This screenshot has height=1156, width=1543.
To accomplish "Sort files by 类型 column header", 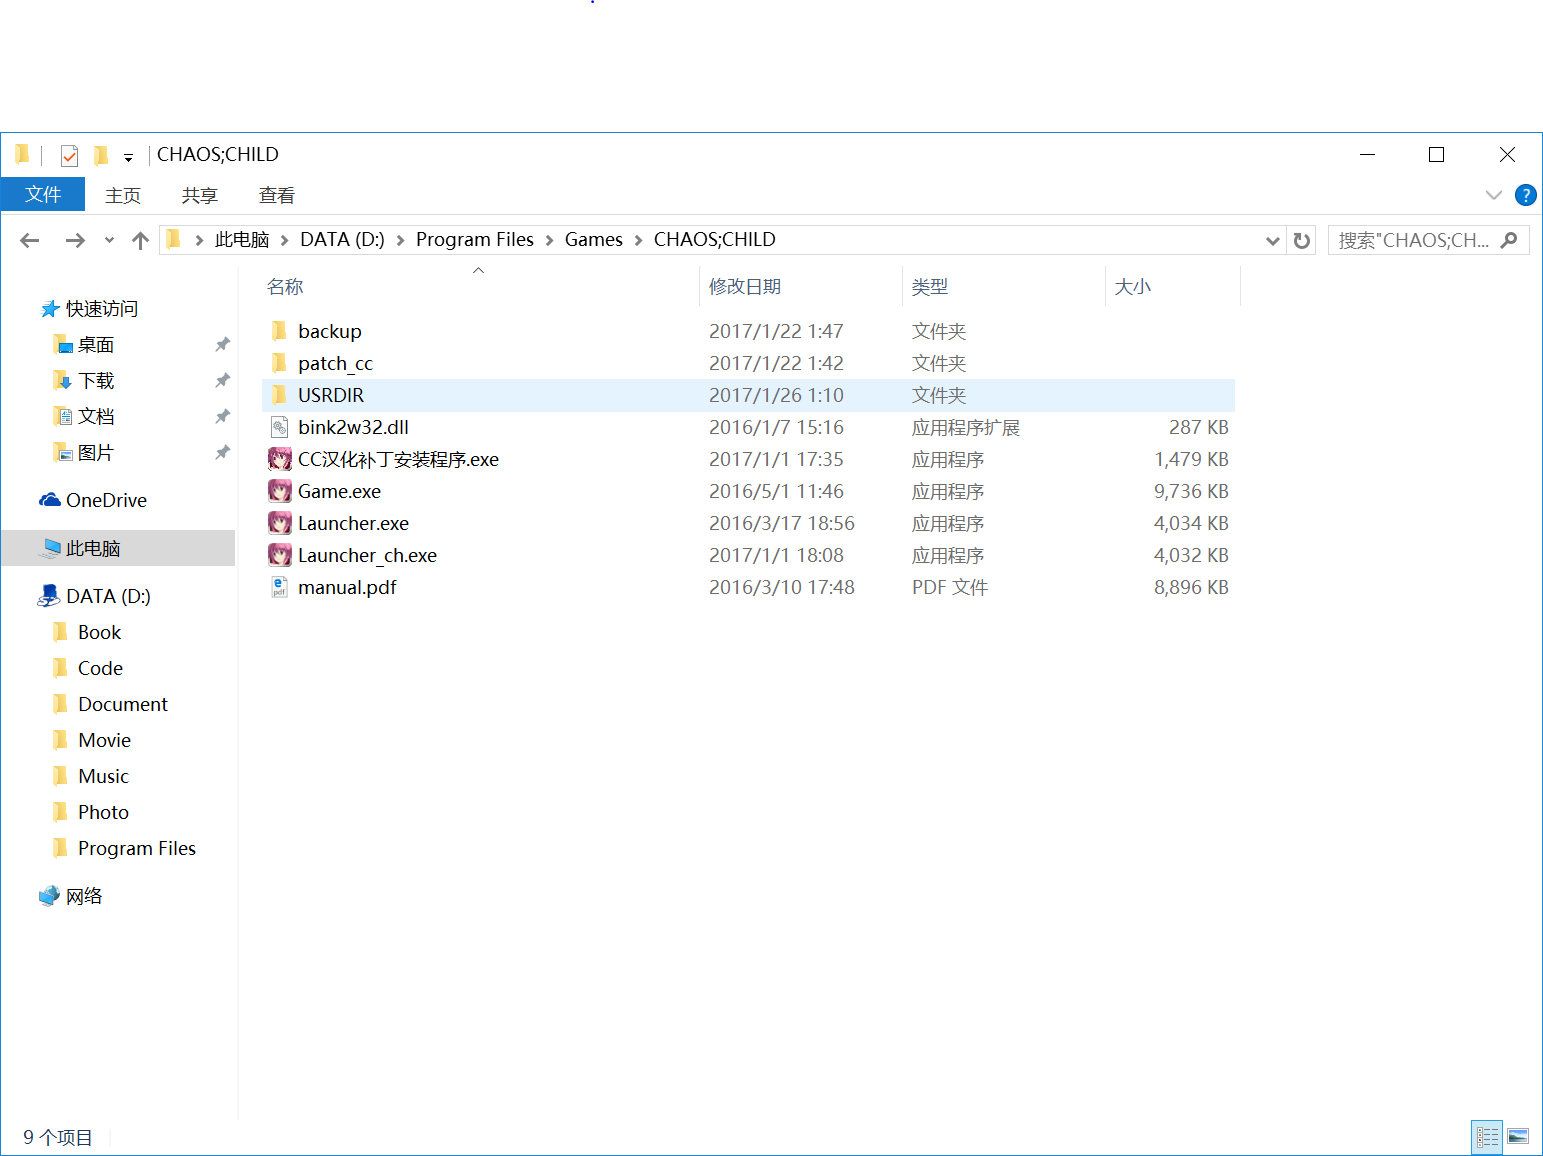I will 930,287.
